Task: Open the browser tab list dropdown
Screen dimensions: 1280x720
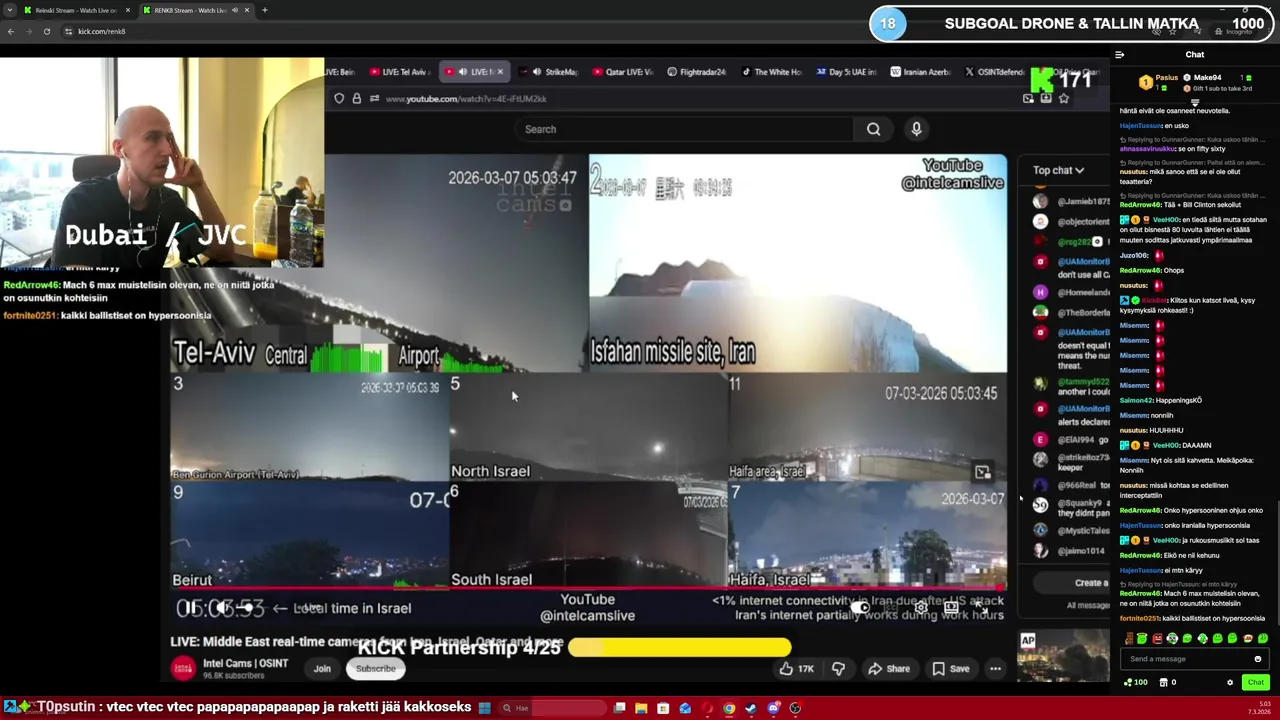Action: coord(10,10)
